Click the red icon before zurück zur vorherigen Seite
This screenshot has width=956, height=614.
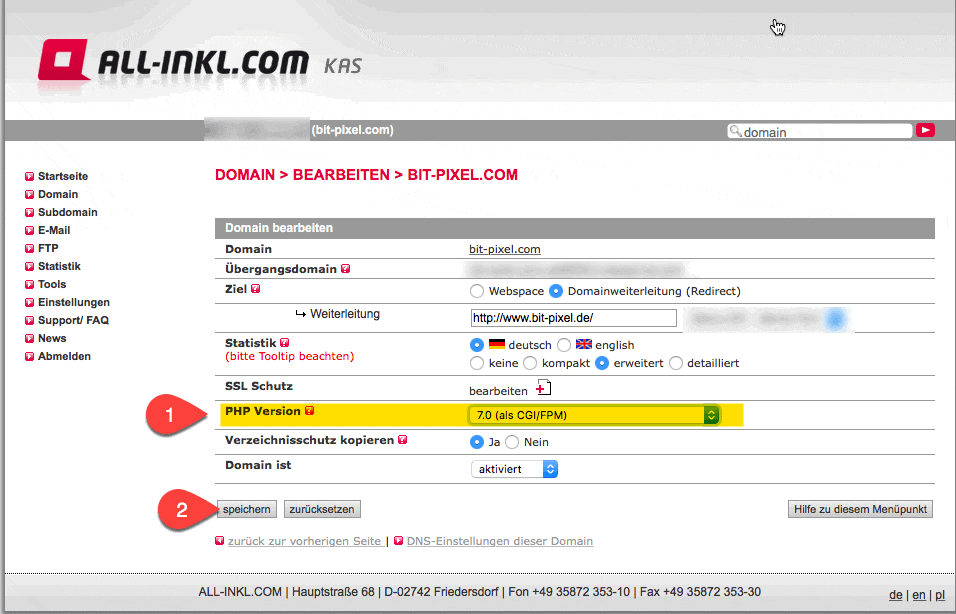pyautogui.click(x=219, y=541)
